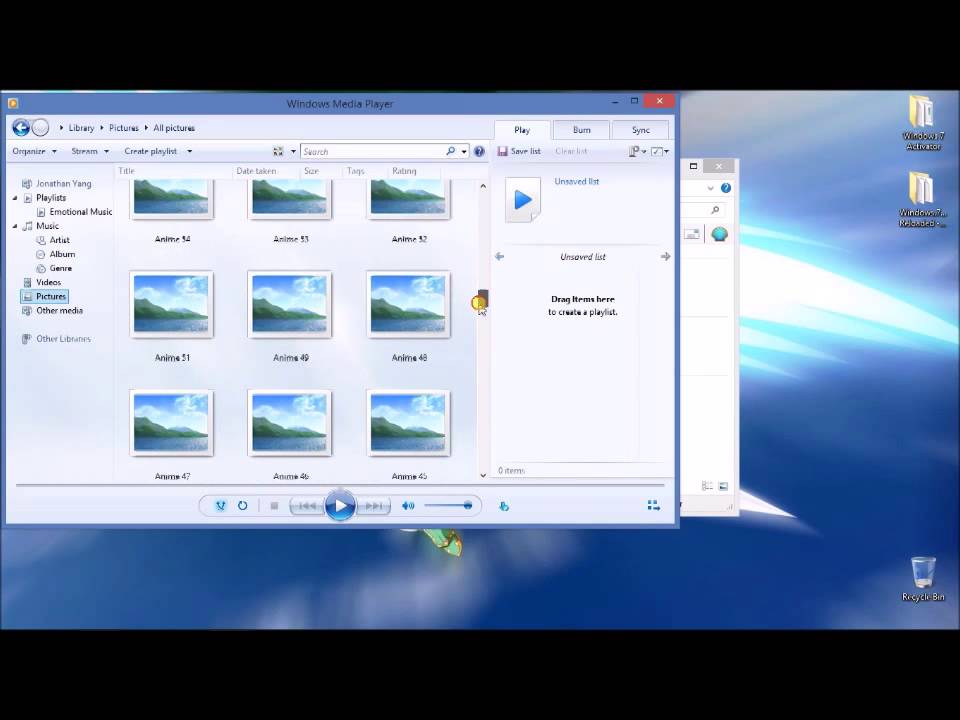Screen dimensions: 960x720
Task: Click the Clear list button
Action: click(571, 151)
